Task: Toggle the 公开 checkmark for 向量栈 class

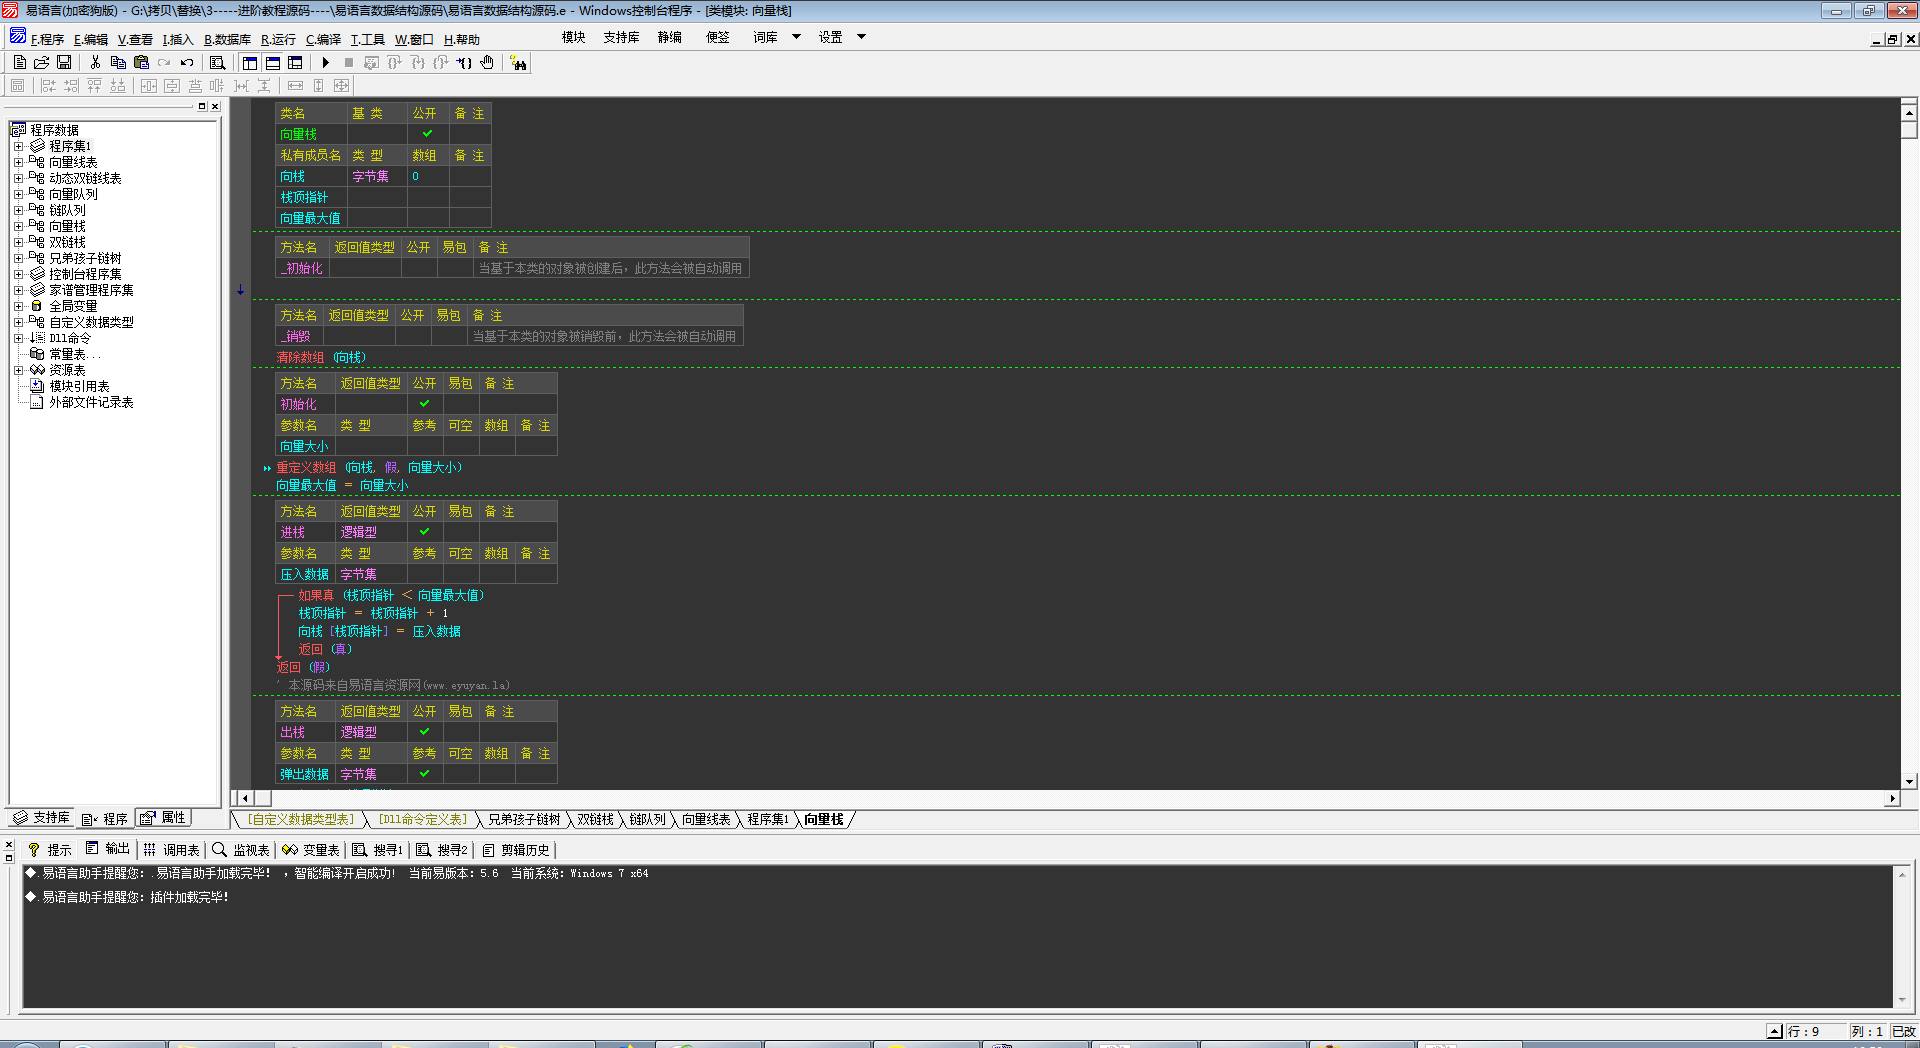Action: [428, 134]
